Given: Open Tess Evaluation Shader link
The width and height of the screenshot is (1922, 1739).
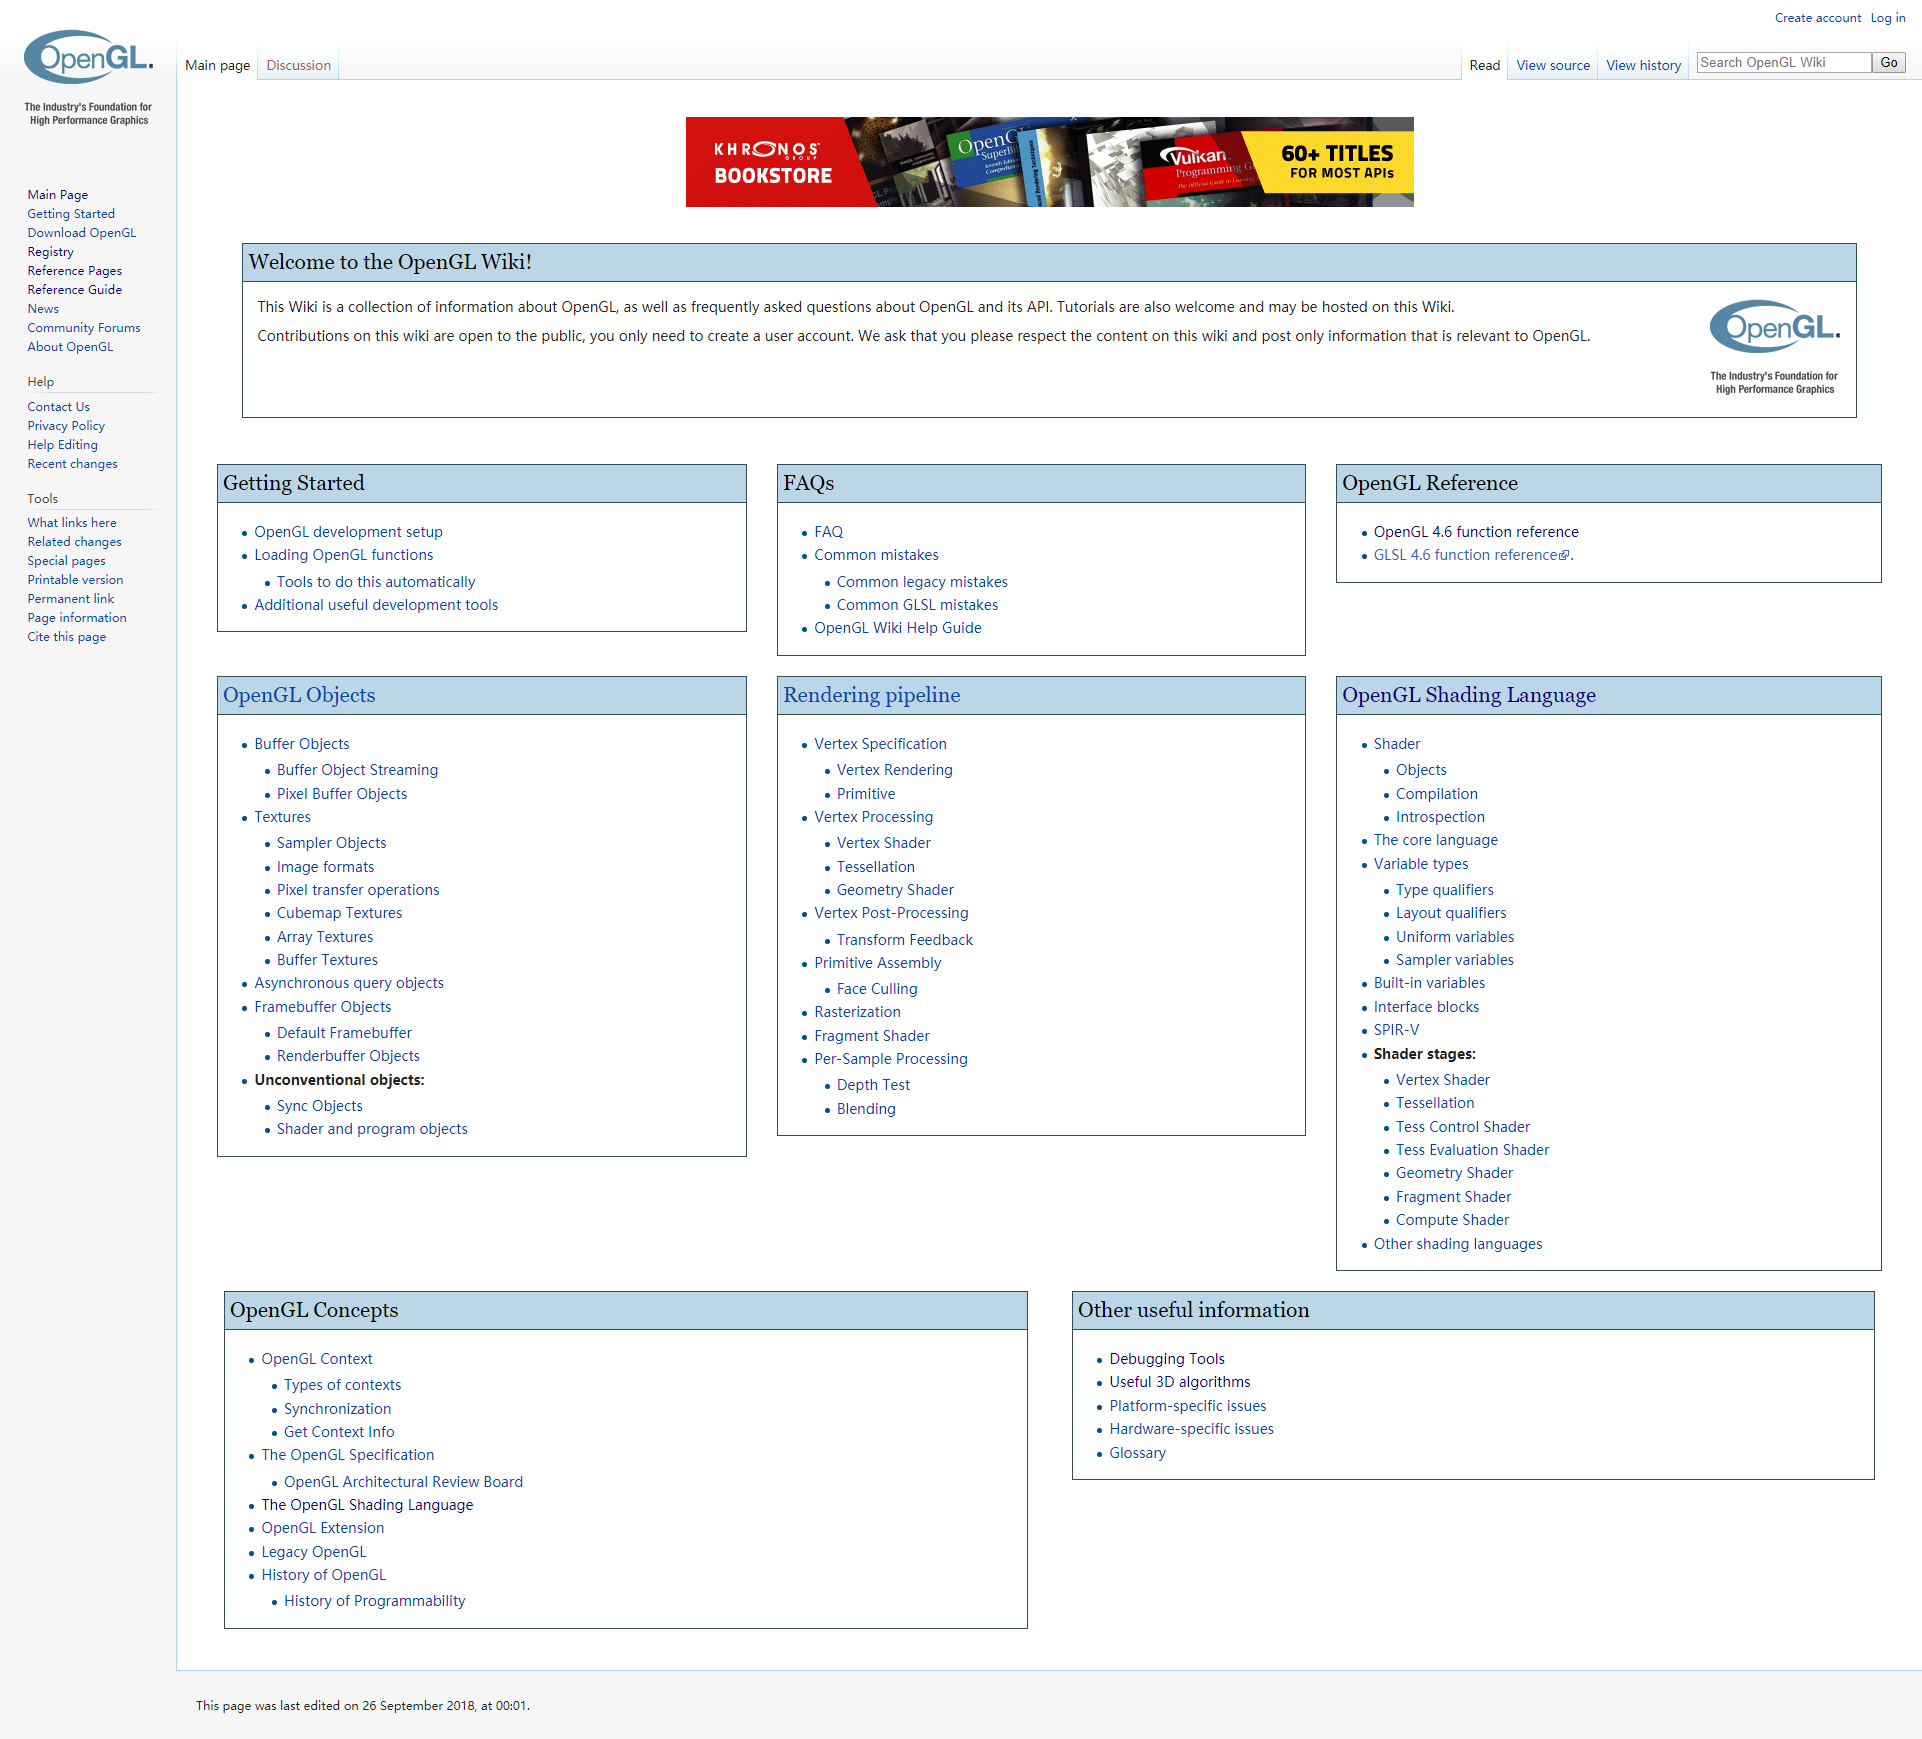Looking at the screenshot, I should pos(1472,1150).
